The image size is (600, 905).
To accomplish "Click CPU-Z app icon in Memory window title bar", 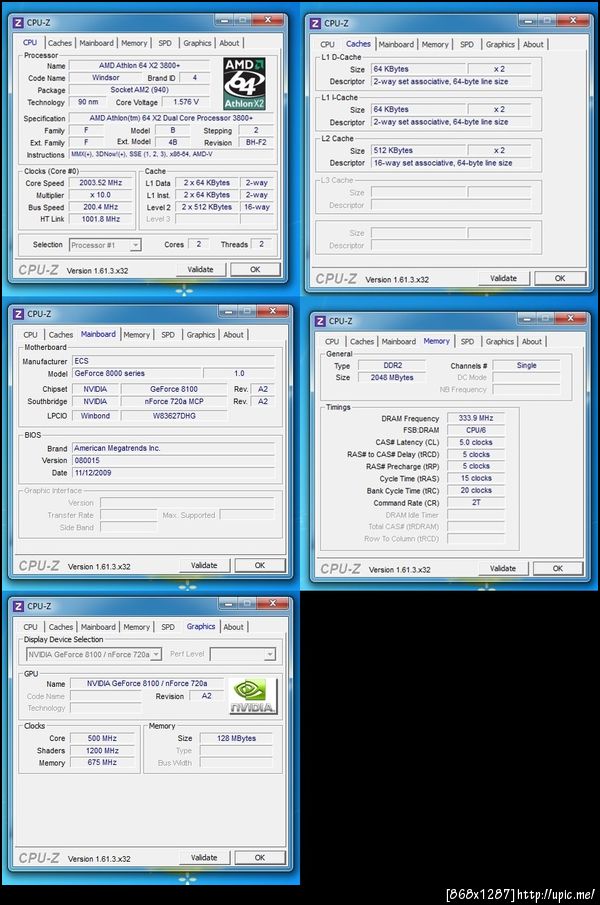I will 320,321.
